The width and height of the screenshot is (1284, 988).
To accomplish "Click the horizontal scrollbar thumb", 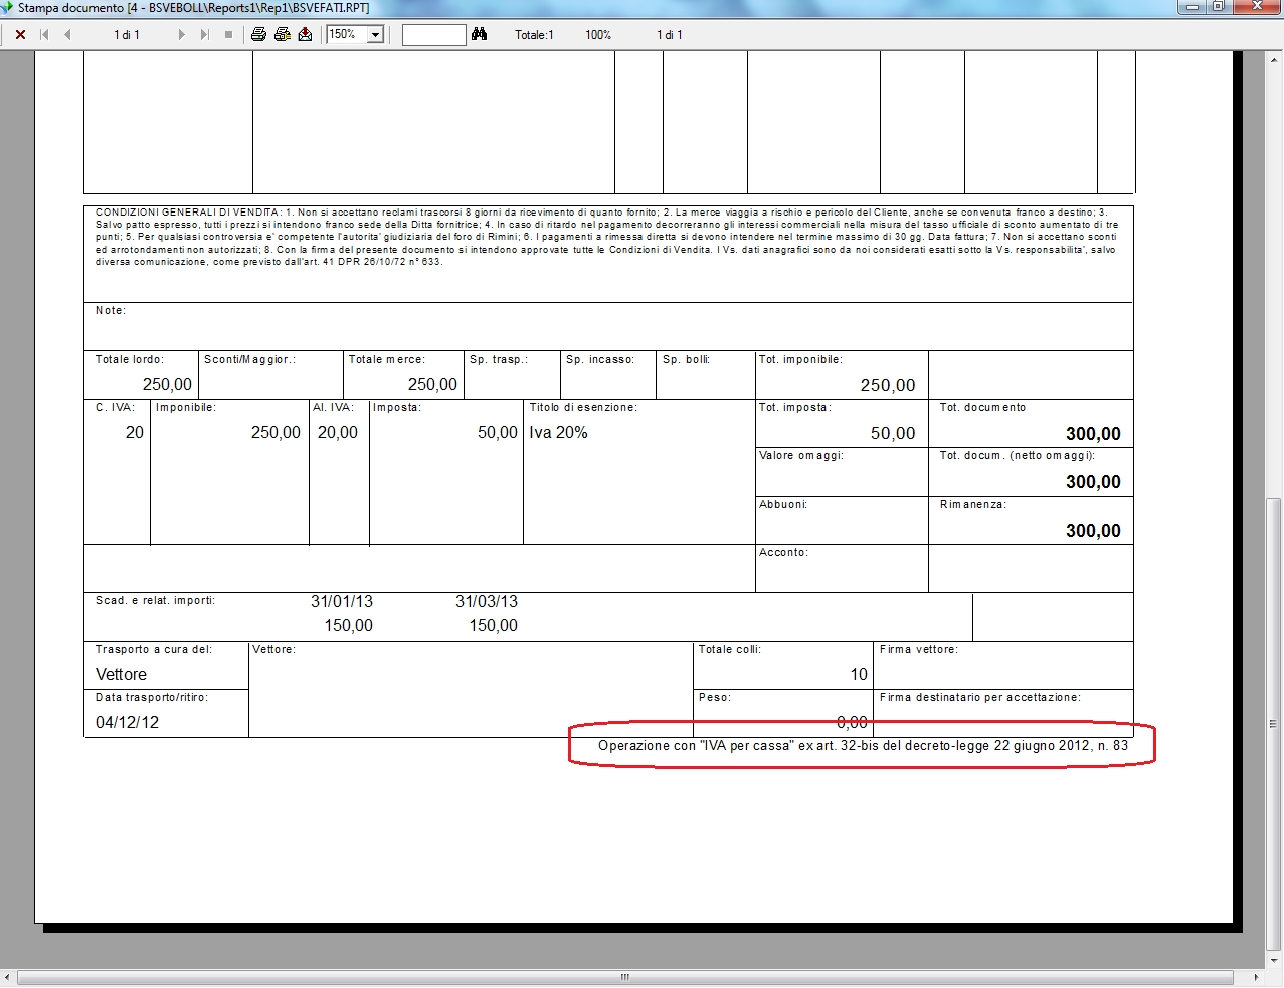I will click(x=626, y=977).
